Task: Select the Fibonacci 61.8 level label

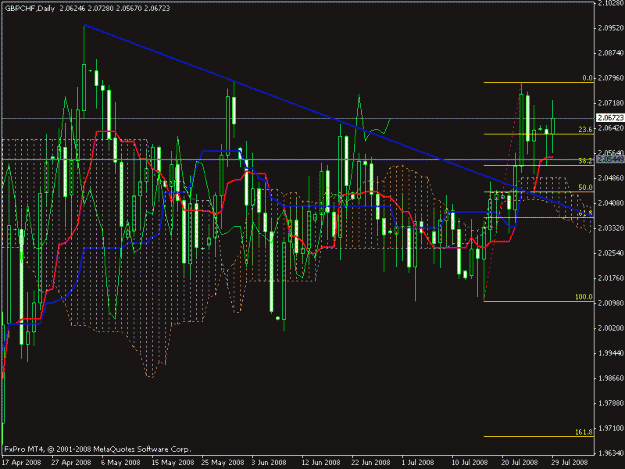Action: [x=585, y=213]
